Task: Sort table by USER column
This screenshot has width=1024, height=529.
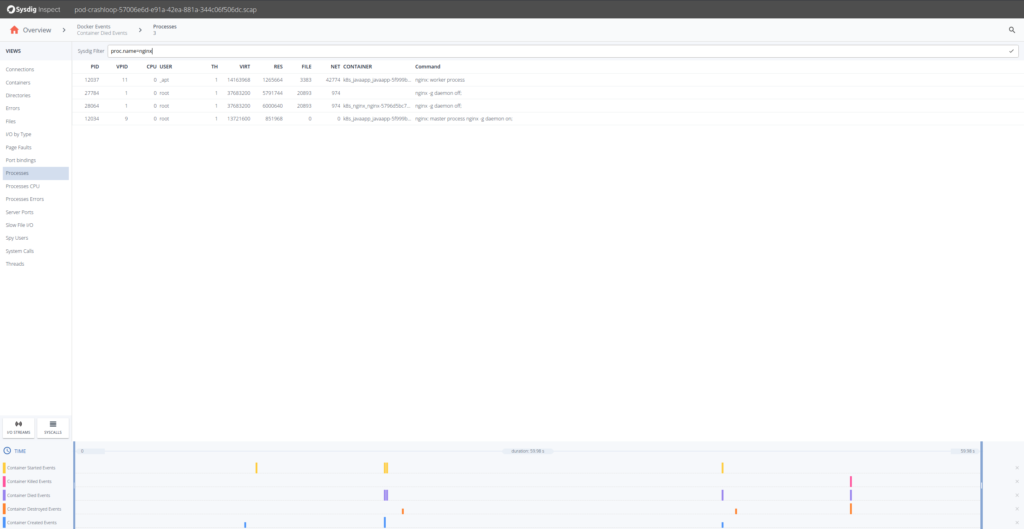Action: point(166,67)
